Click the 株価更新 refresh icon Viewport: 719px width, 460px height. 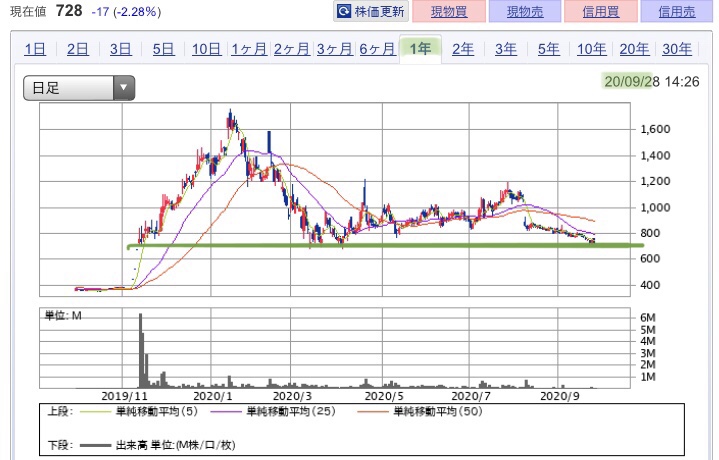343,11
